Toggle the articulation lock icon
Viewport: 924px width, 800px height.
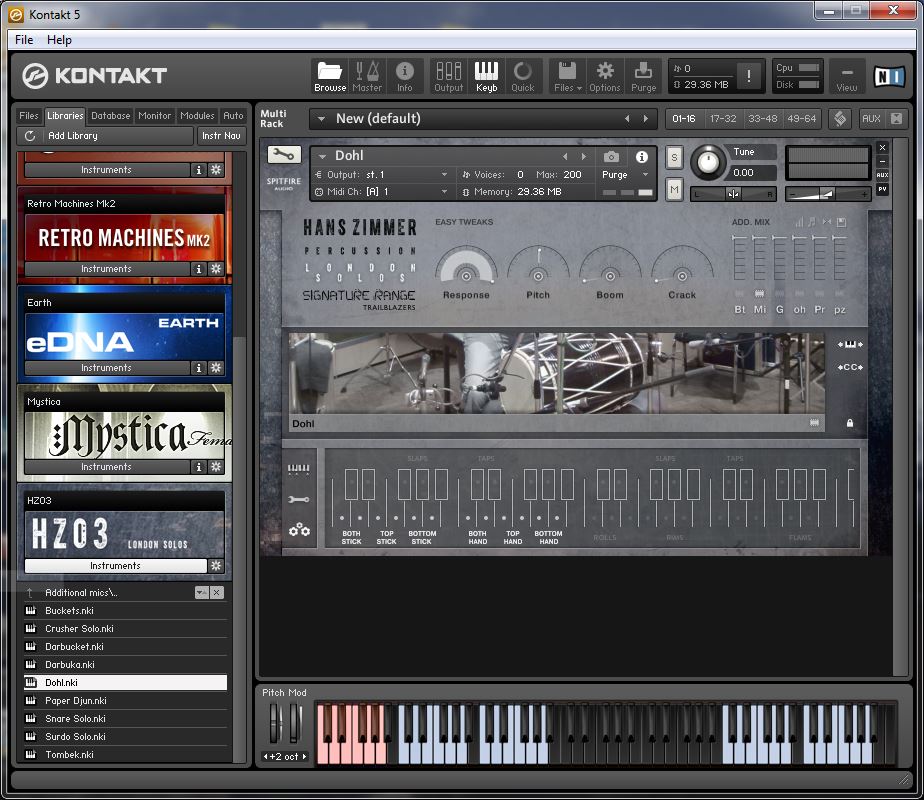tap(850, 423)
